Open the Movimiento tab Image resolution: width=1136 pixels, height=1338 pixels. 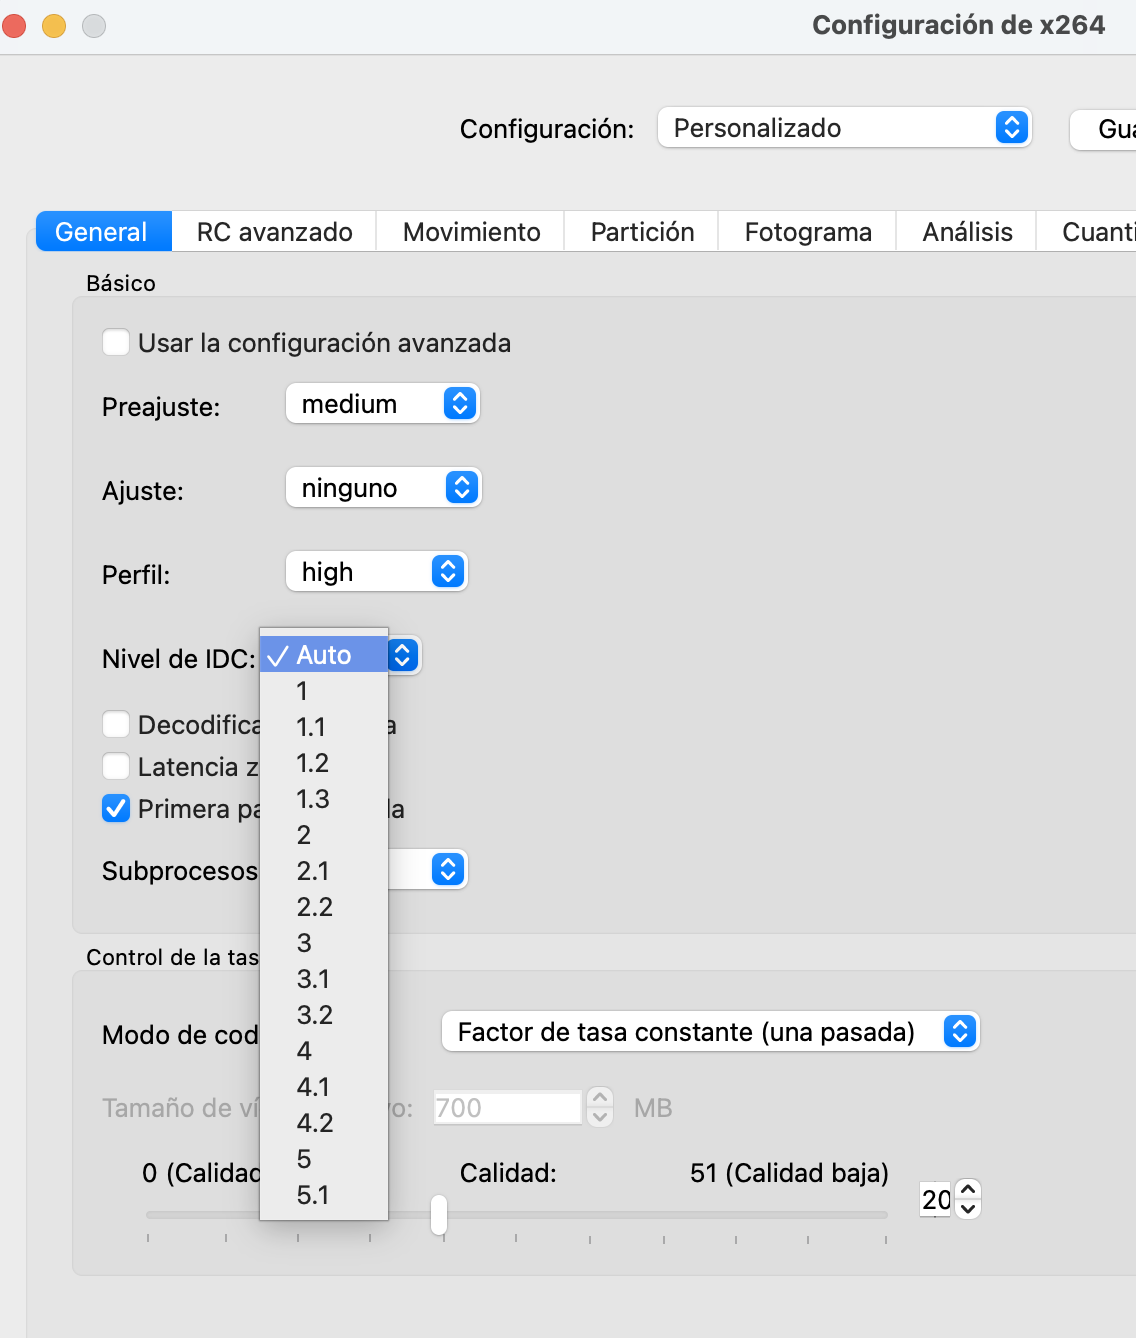click(469, 231)
